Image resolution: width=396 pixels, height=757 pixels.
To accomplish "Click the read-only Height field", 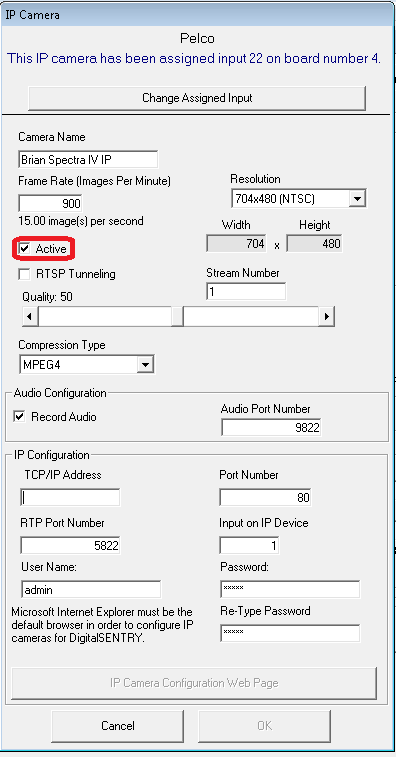I will tap(314, 244).
